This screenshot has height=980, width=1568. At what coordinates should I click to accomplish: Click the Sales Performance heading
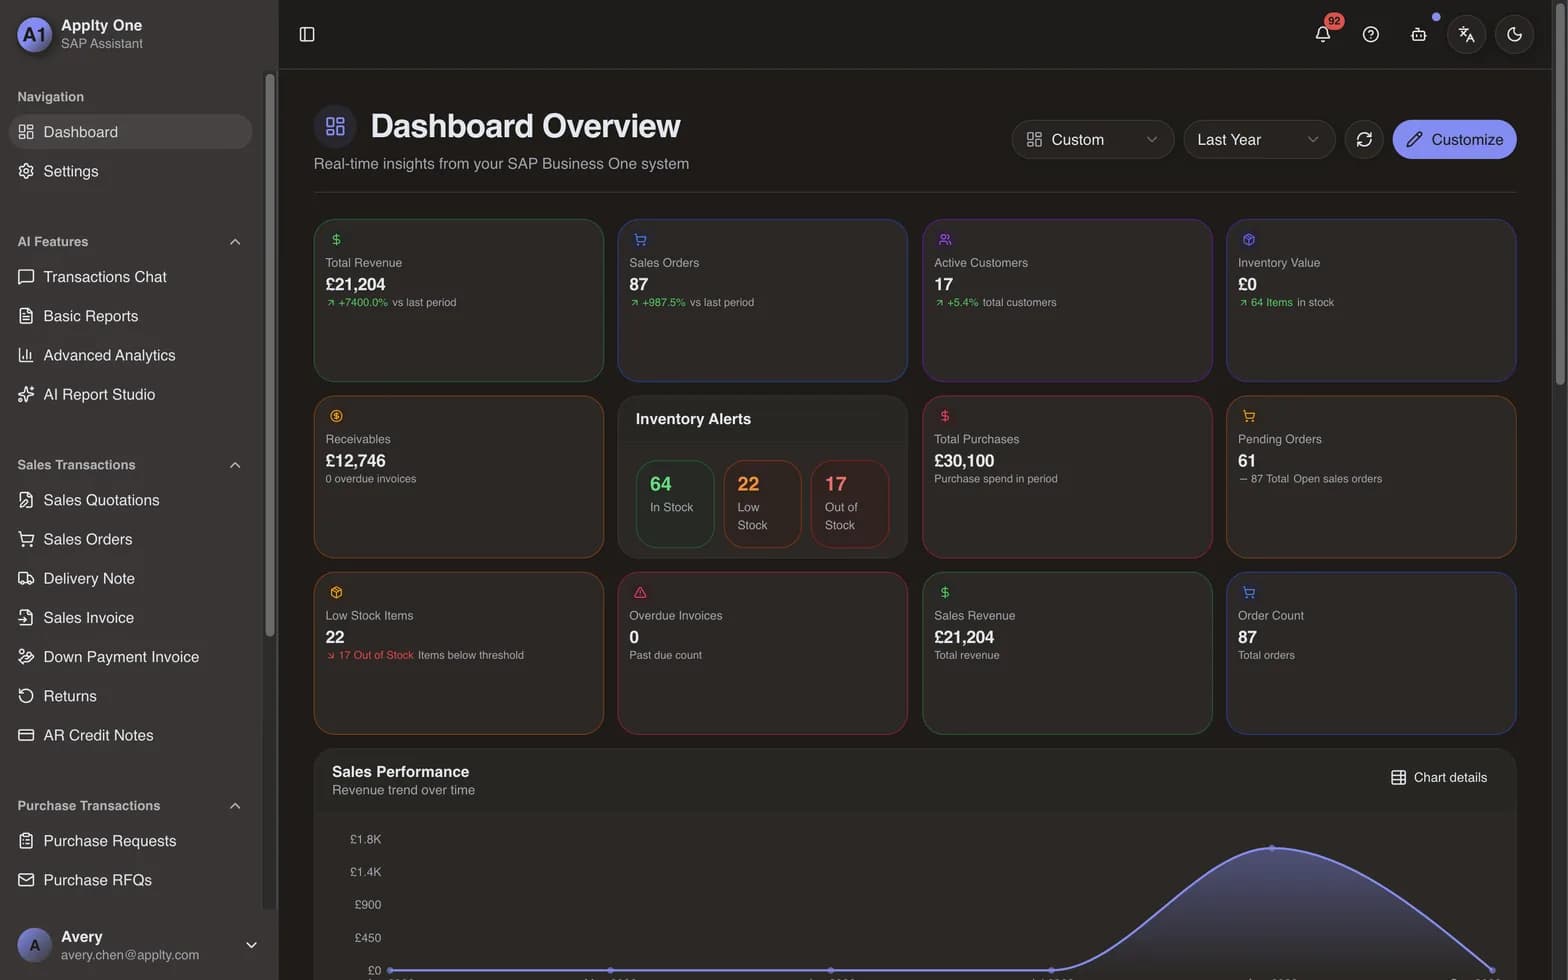(x=400, y=772)
